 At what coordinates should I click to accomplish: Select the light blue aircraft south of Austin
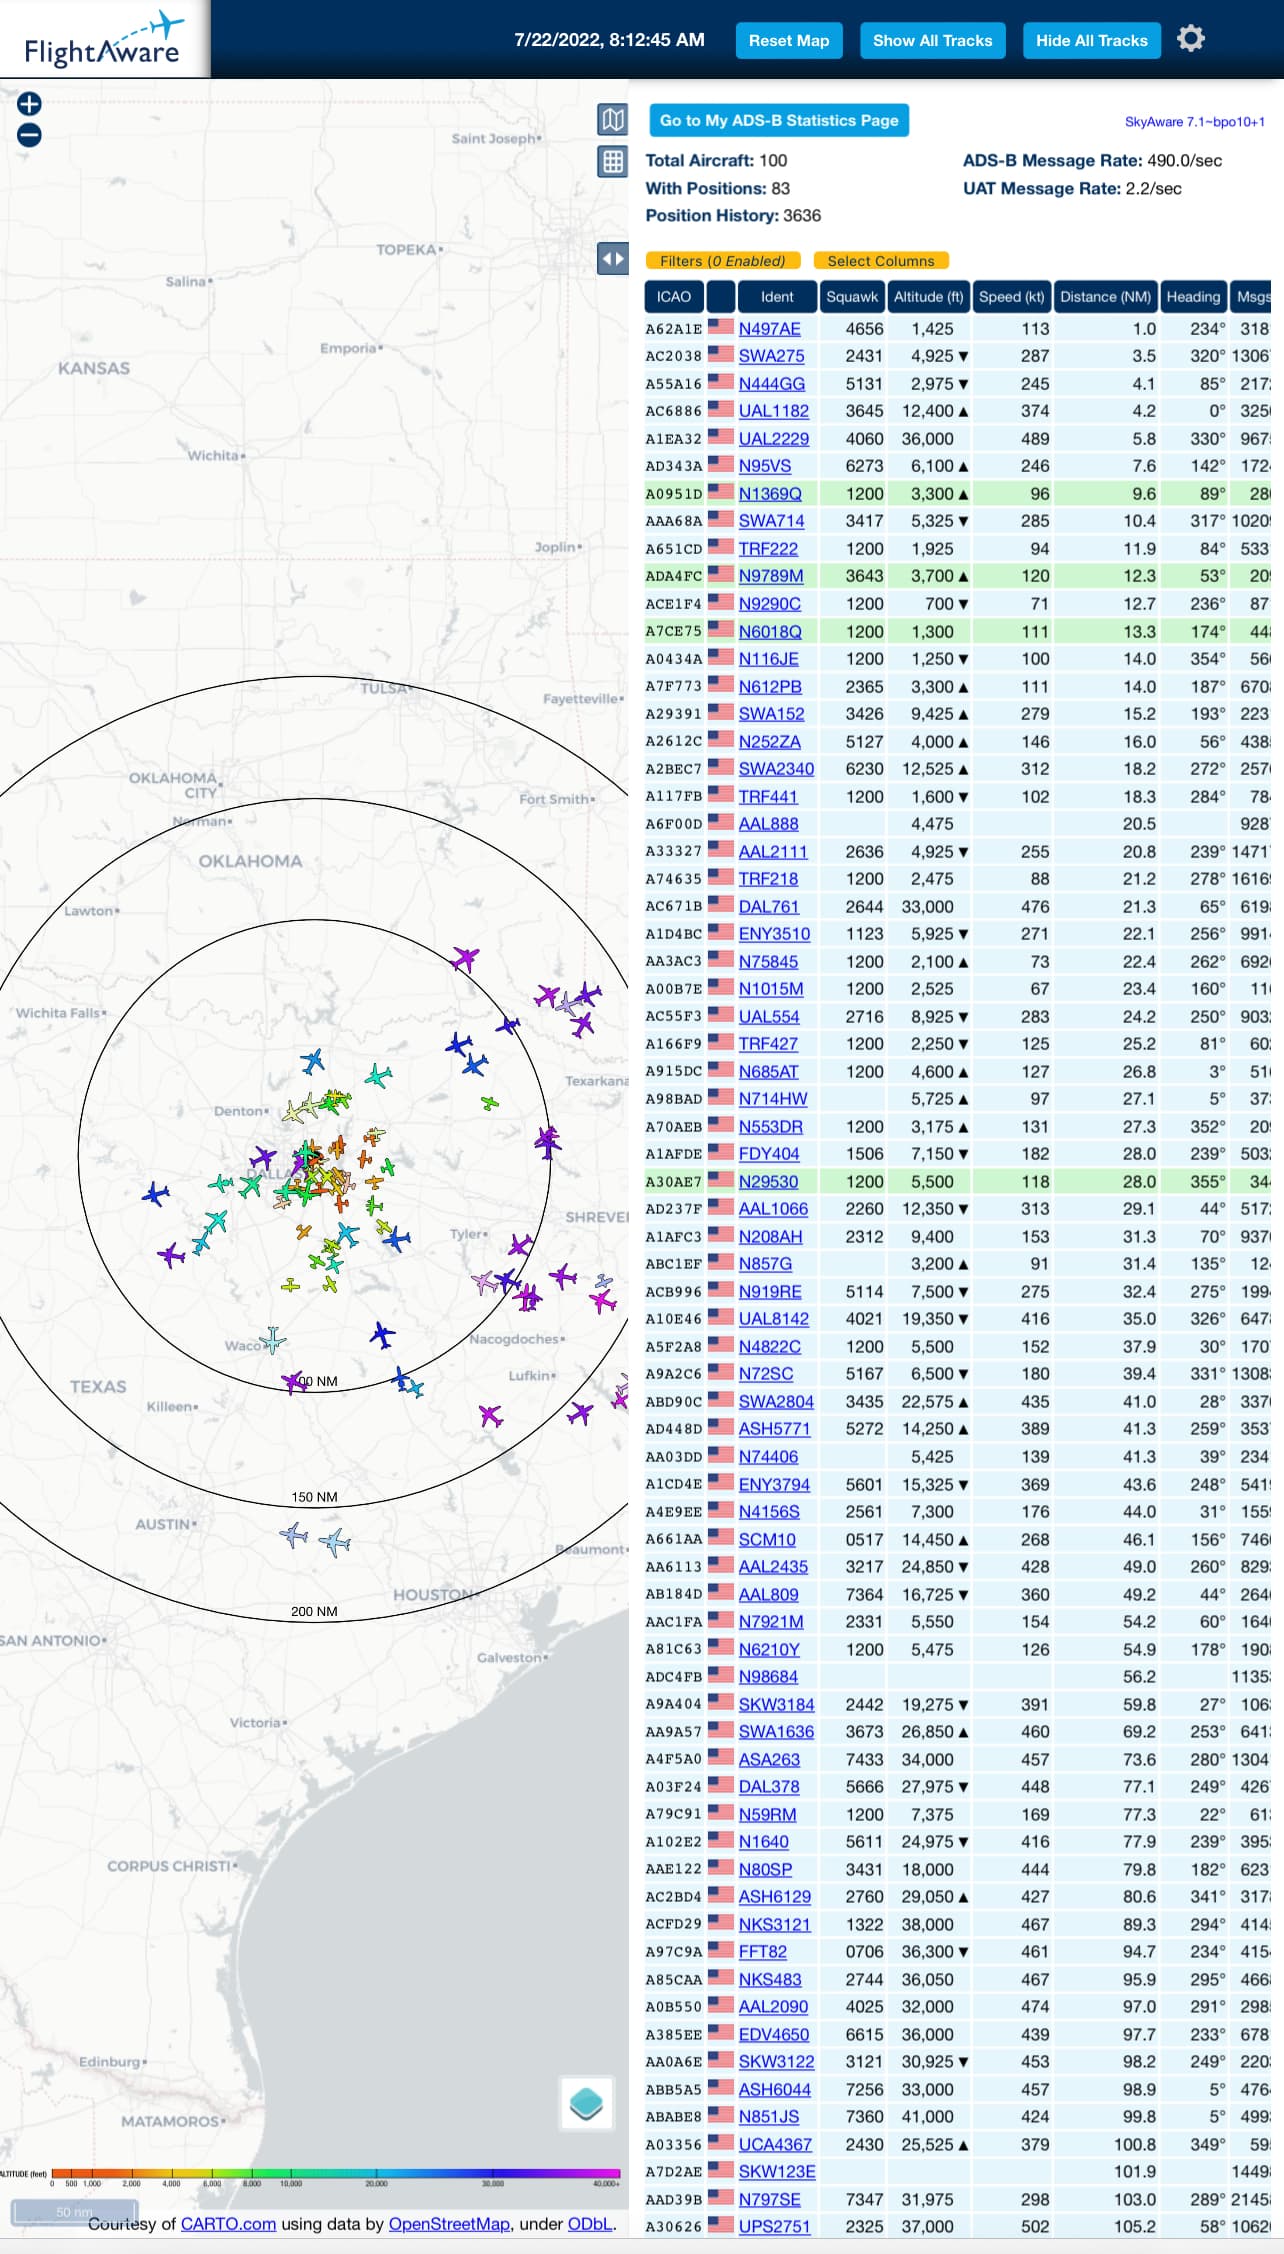click(x=335, y=1542)
